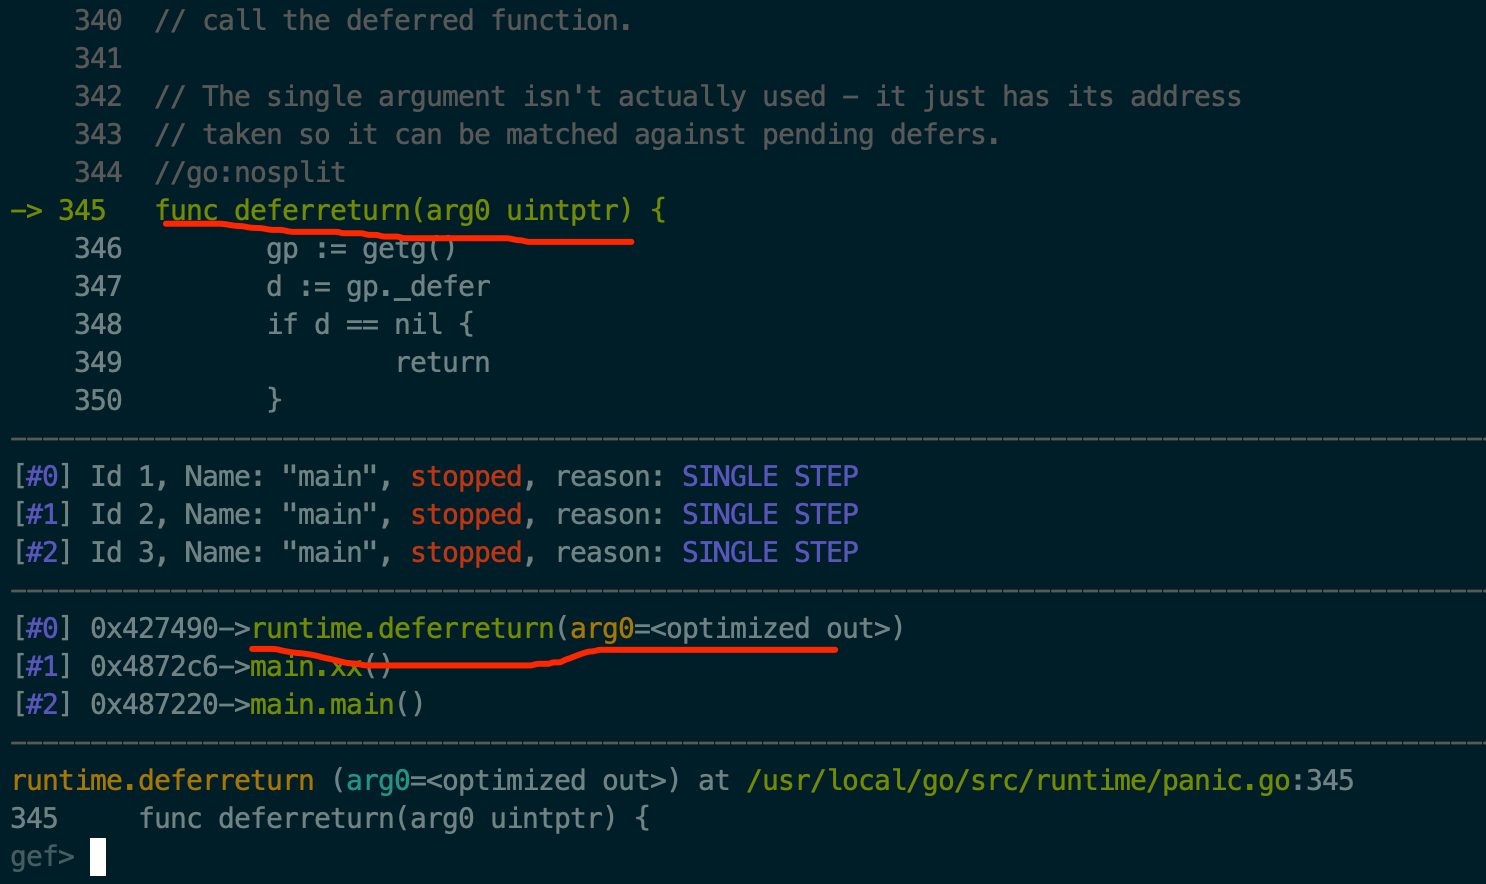Click address 0x427490 in the trace
Screen dimensions: 1486x884
coord(154,628)
